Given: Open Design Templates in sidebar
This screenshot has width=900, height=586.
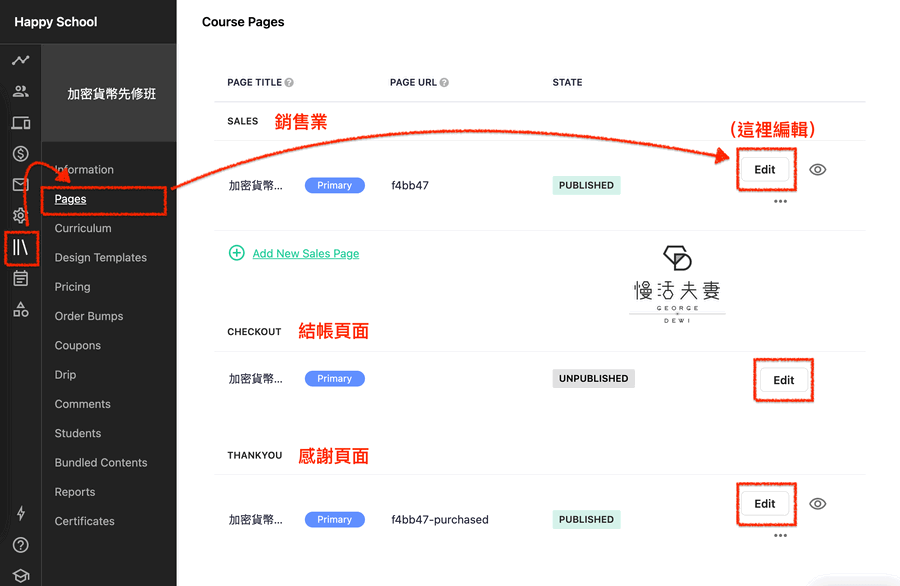Looking at the screenshot, I should [x=100, y=258].
